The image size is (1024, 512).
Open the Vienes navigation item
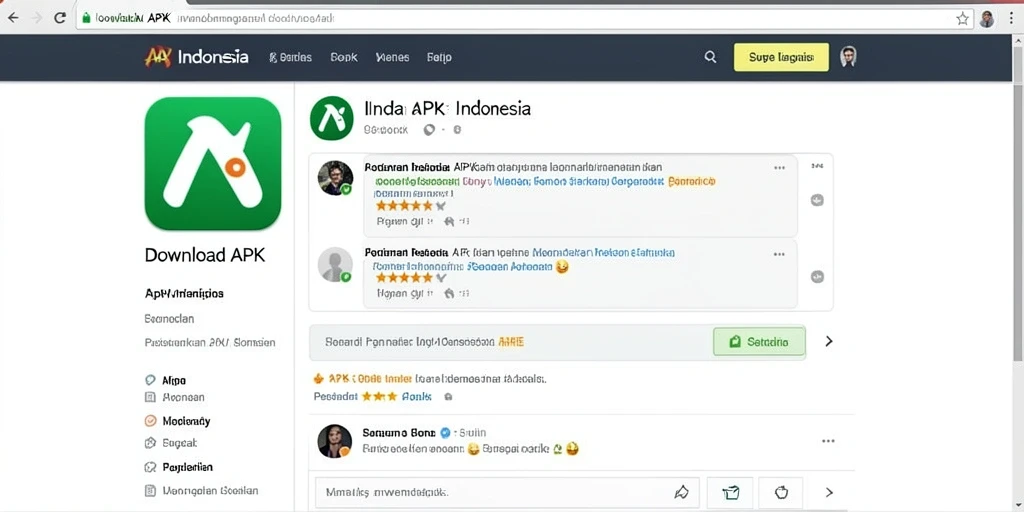point(392,57)
